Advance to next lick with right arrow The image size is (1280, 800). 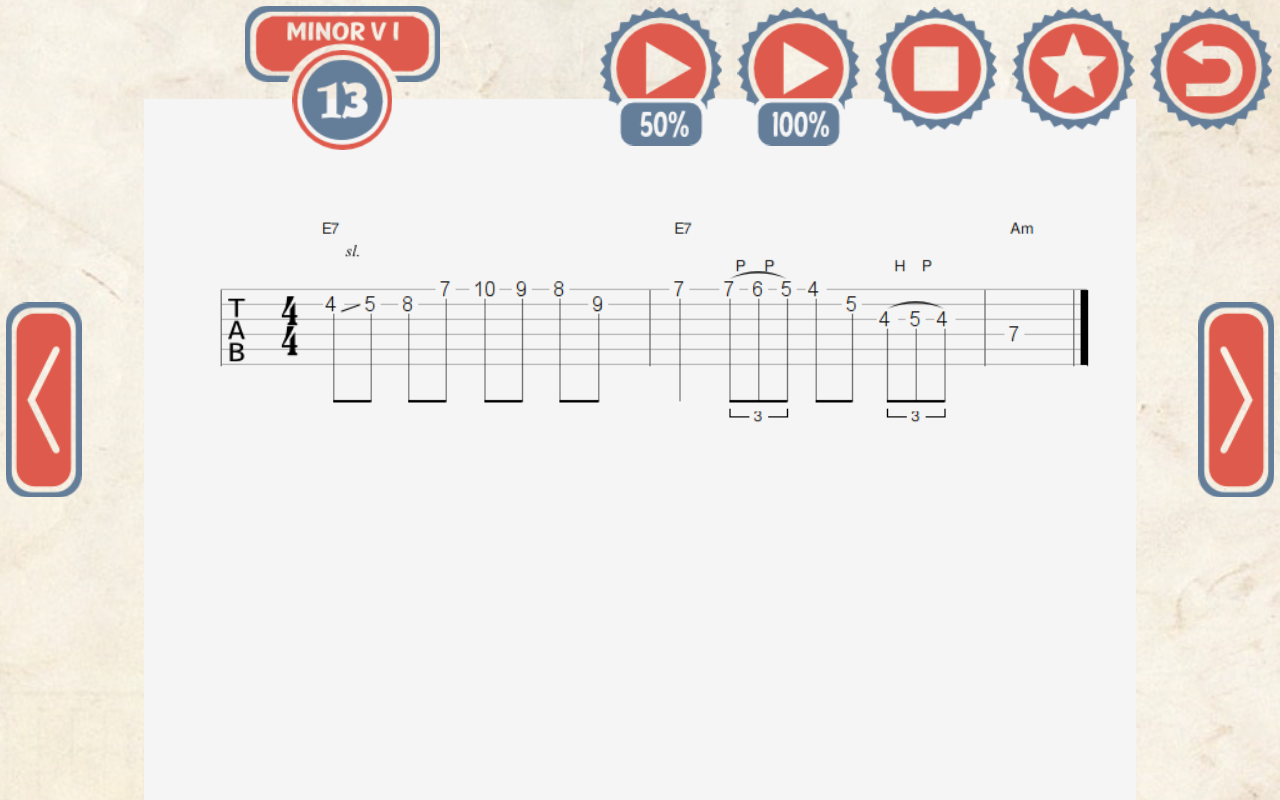pos(1236,399)
